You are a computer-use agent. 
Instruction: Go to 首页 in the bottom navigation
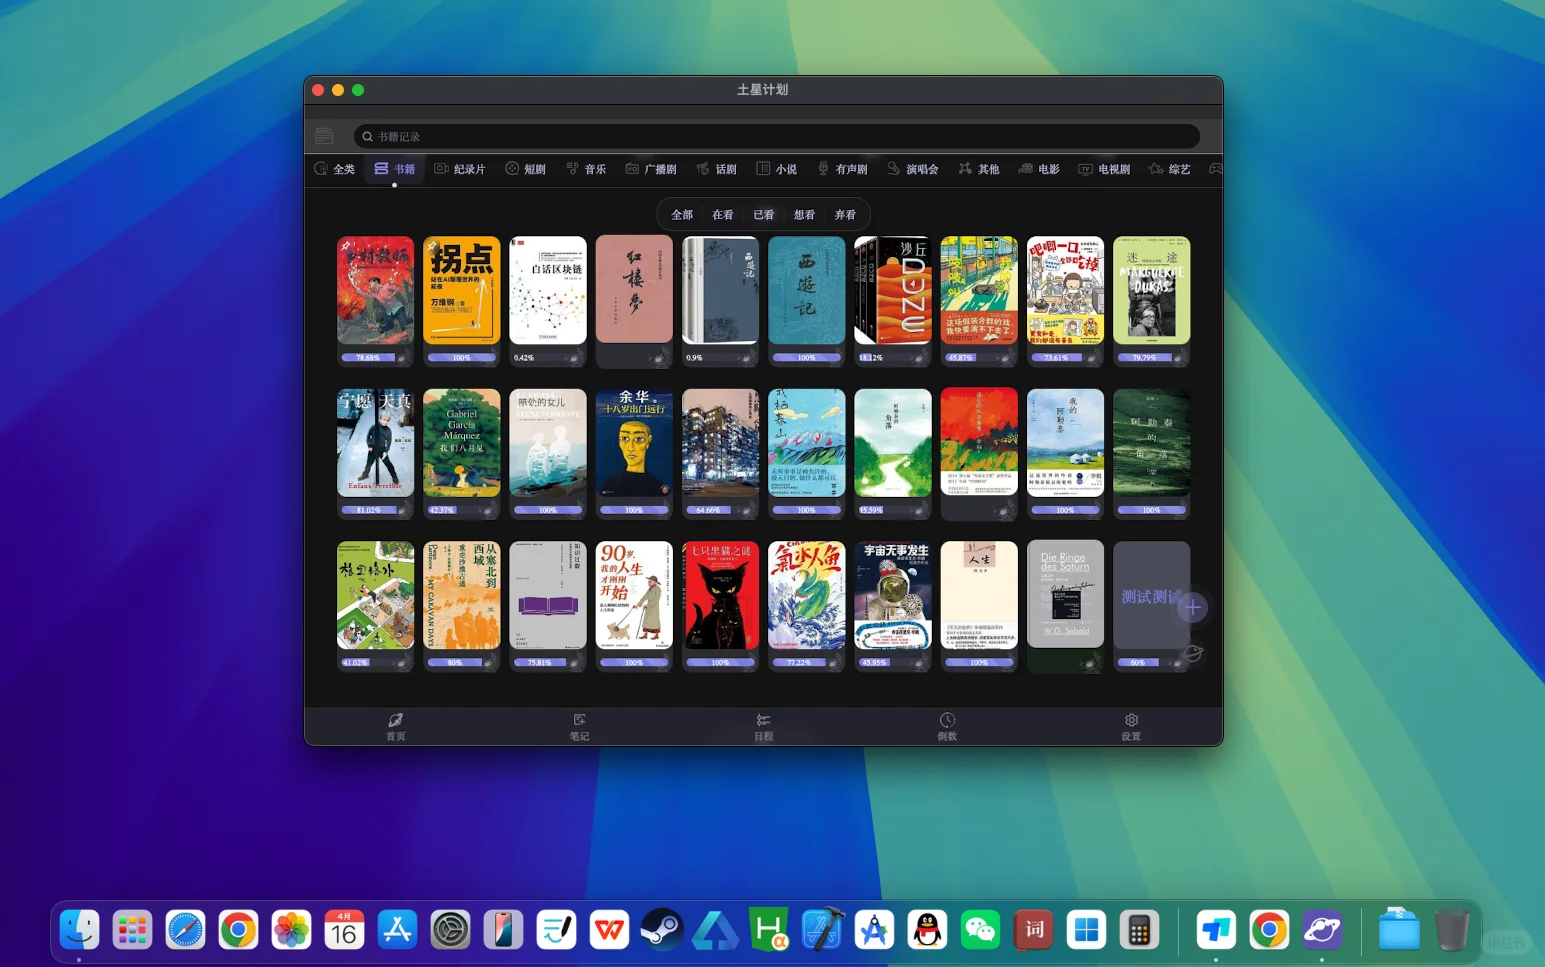[x=396, y=727]
